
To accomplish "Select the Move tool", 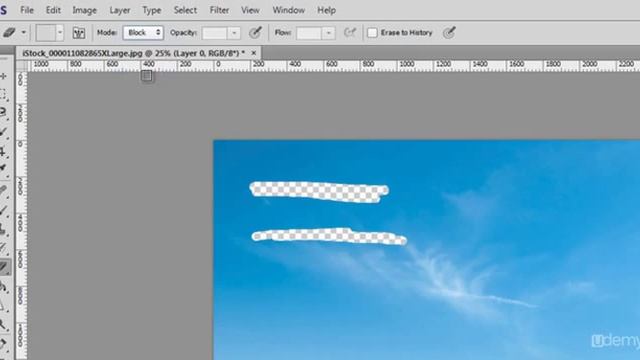I will [4, 76].
